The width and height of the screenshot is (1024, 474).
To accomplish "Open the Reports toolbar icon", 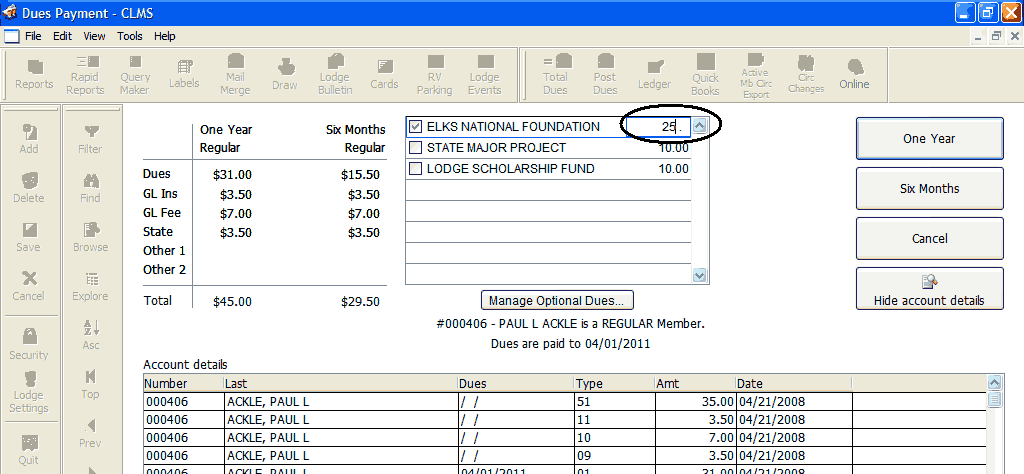I will [34, 74].
